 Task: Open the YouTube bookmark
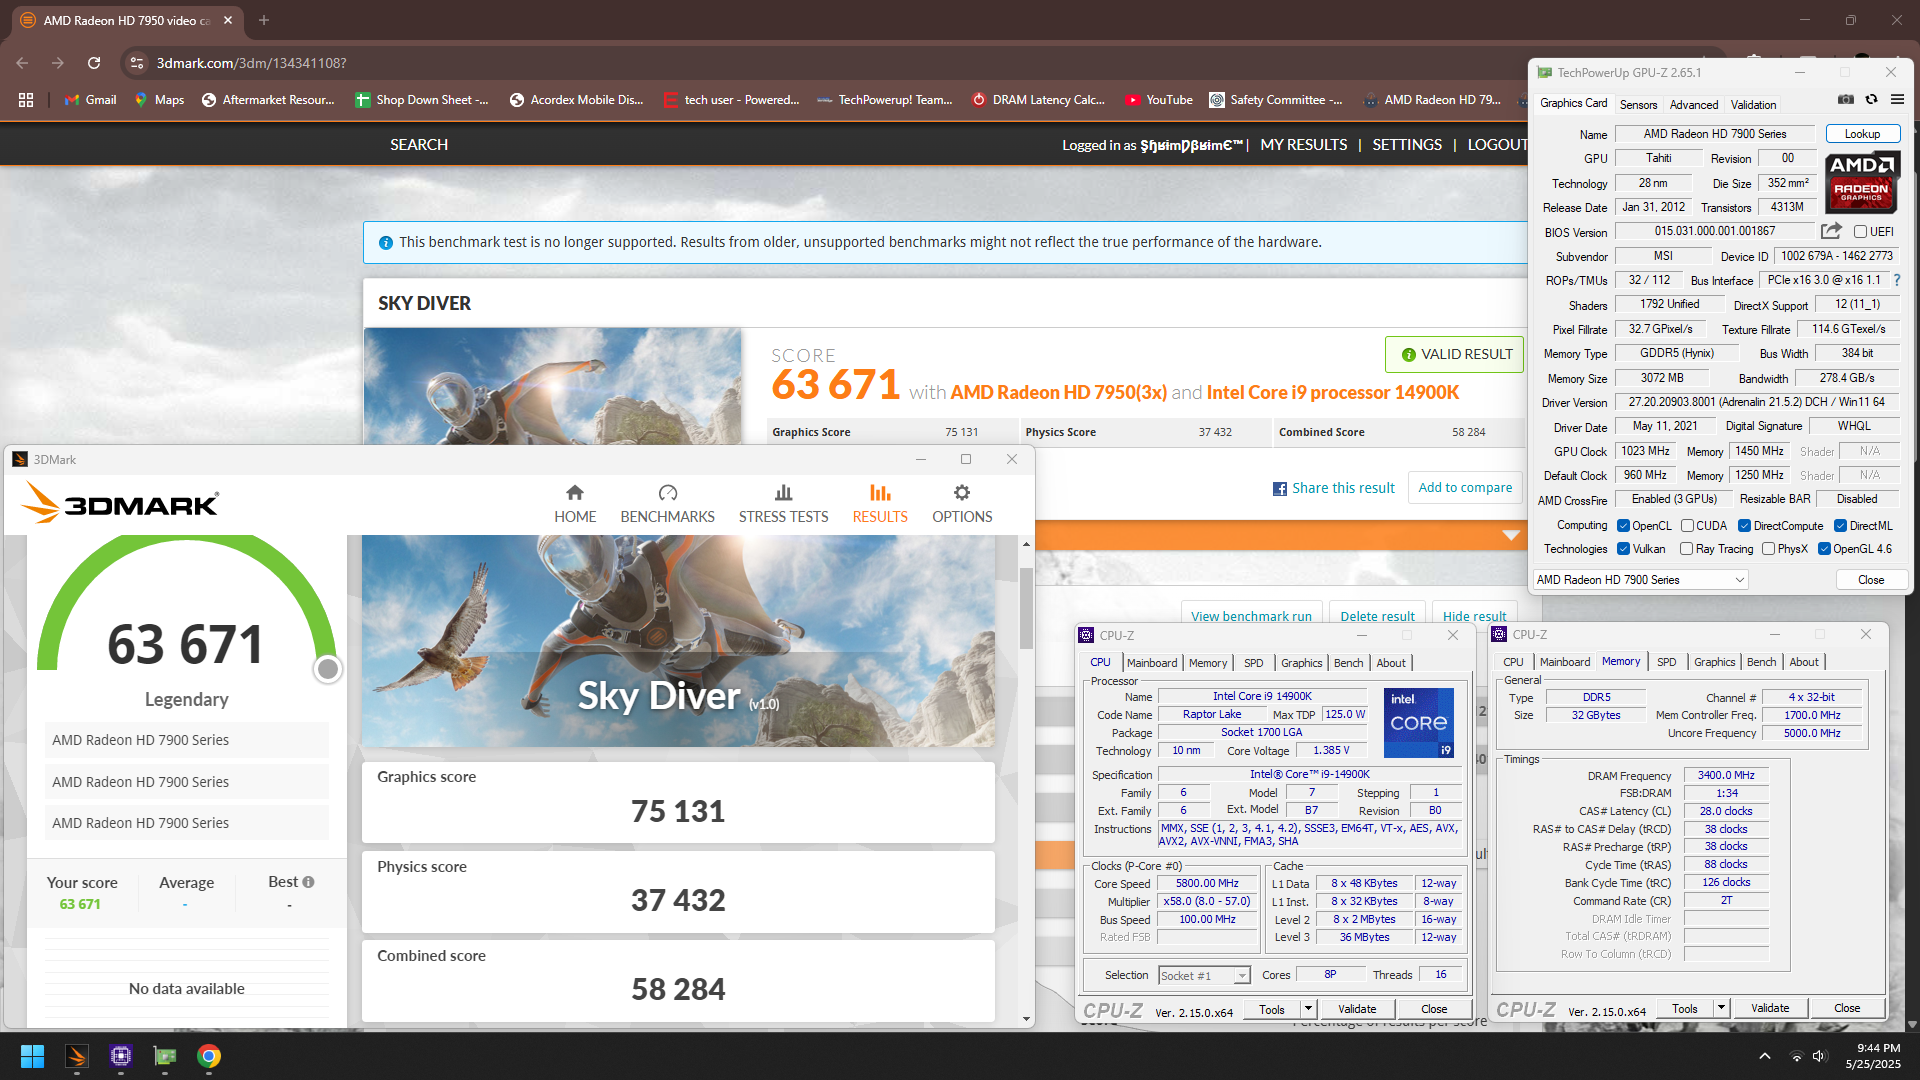pyautogui.click(x=1159, y=100)
